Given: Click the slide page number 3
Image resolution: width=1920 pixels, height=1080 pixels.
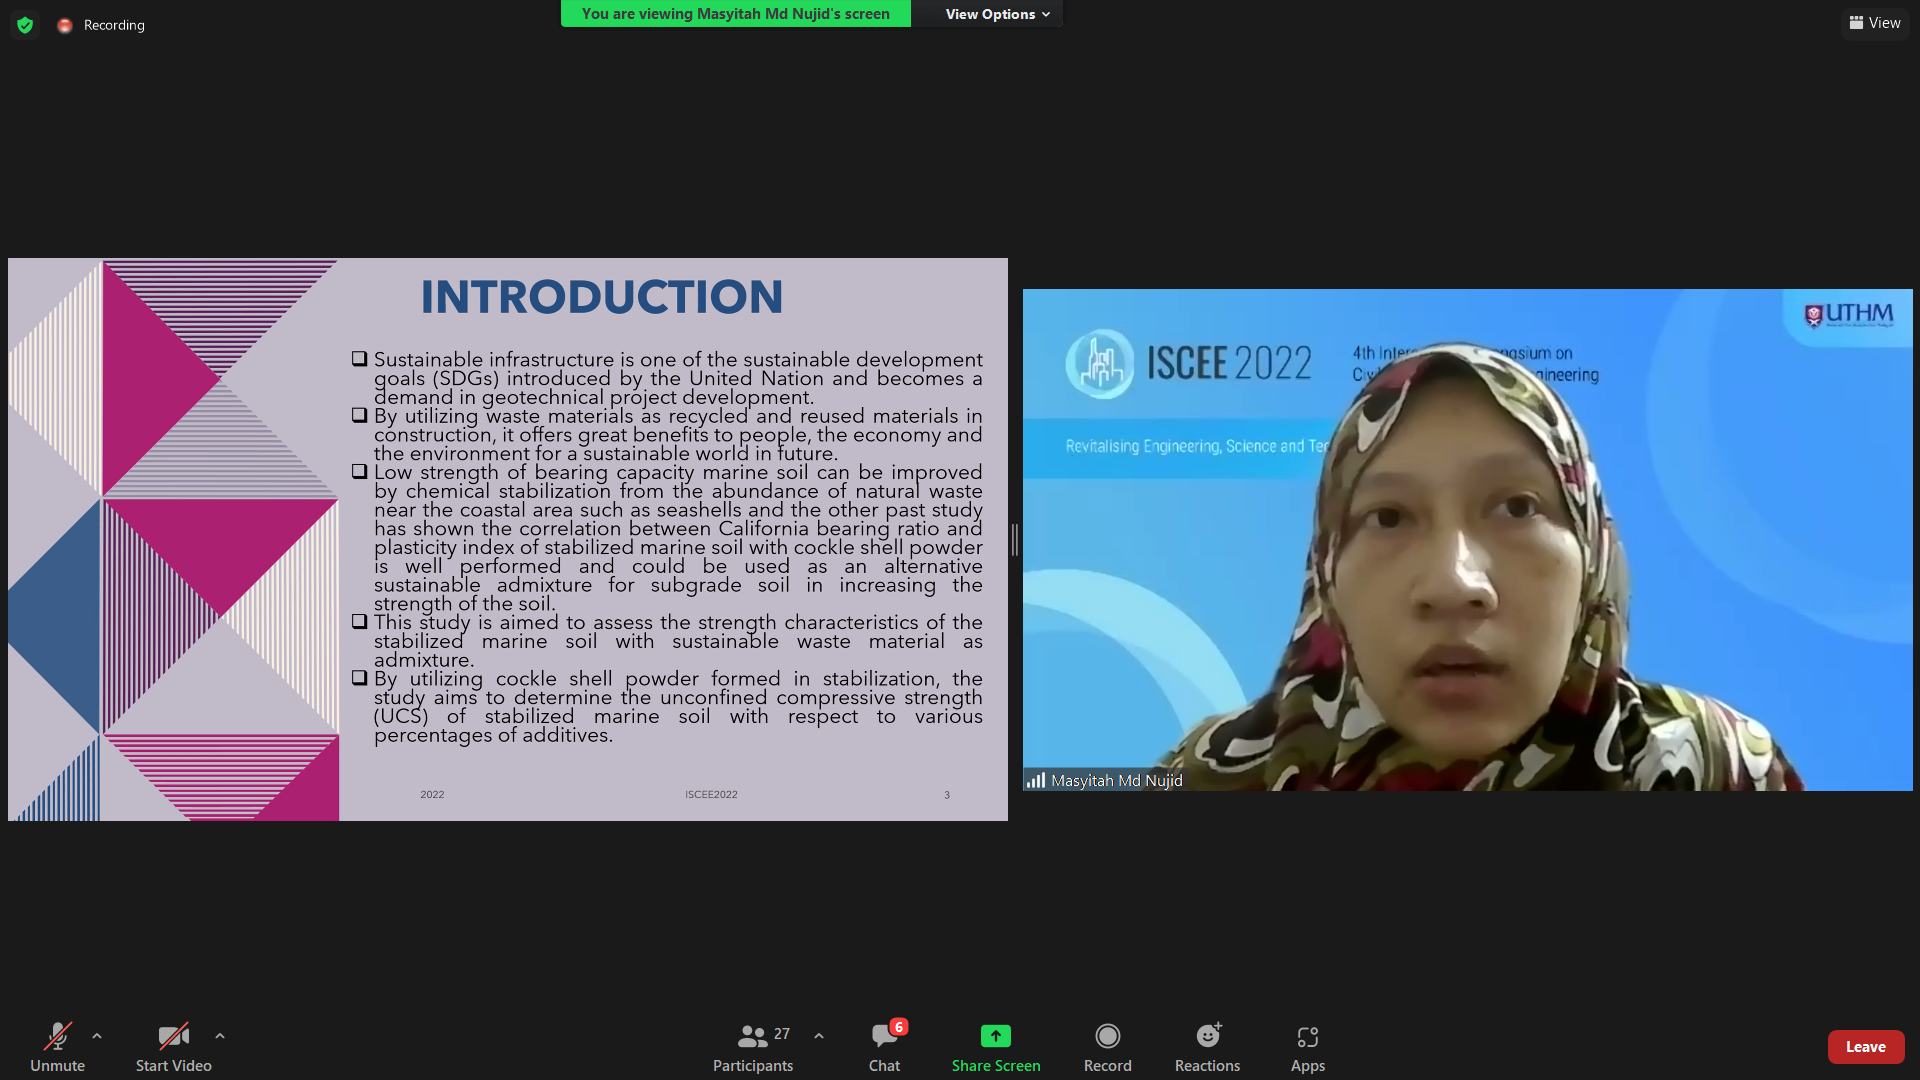Looking at the screenshot, I should tap(947, 795).
